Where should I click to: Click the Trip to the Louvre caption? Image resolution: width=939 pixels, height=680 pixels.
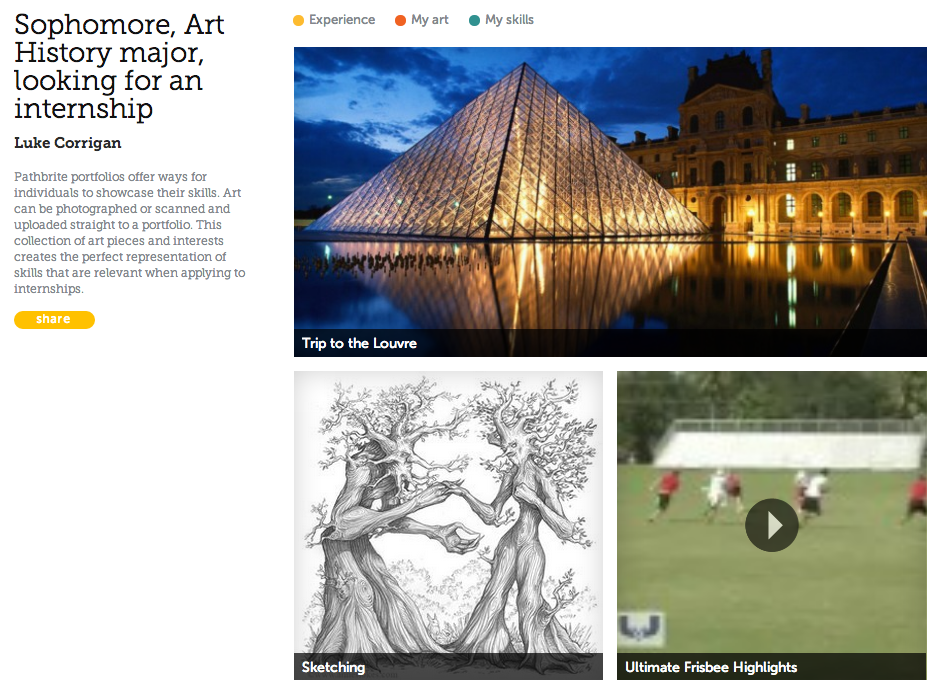(x=359, y=343)
